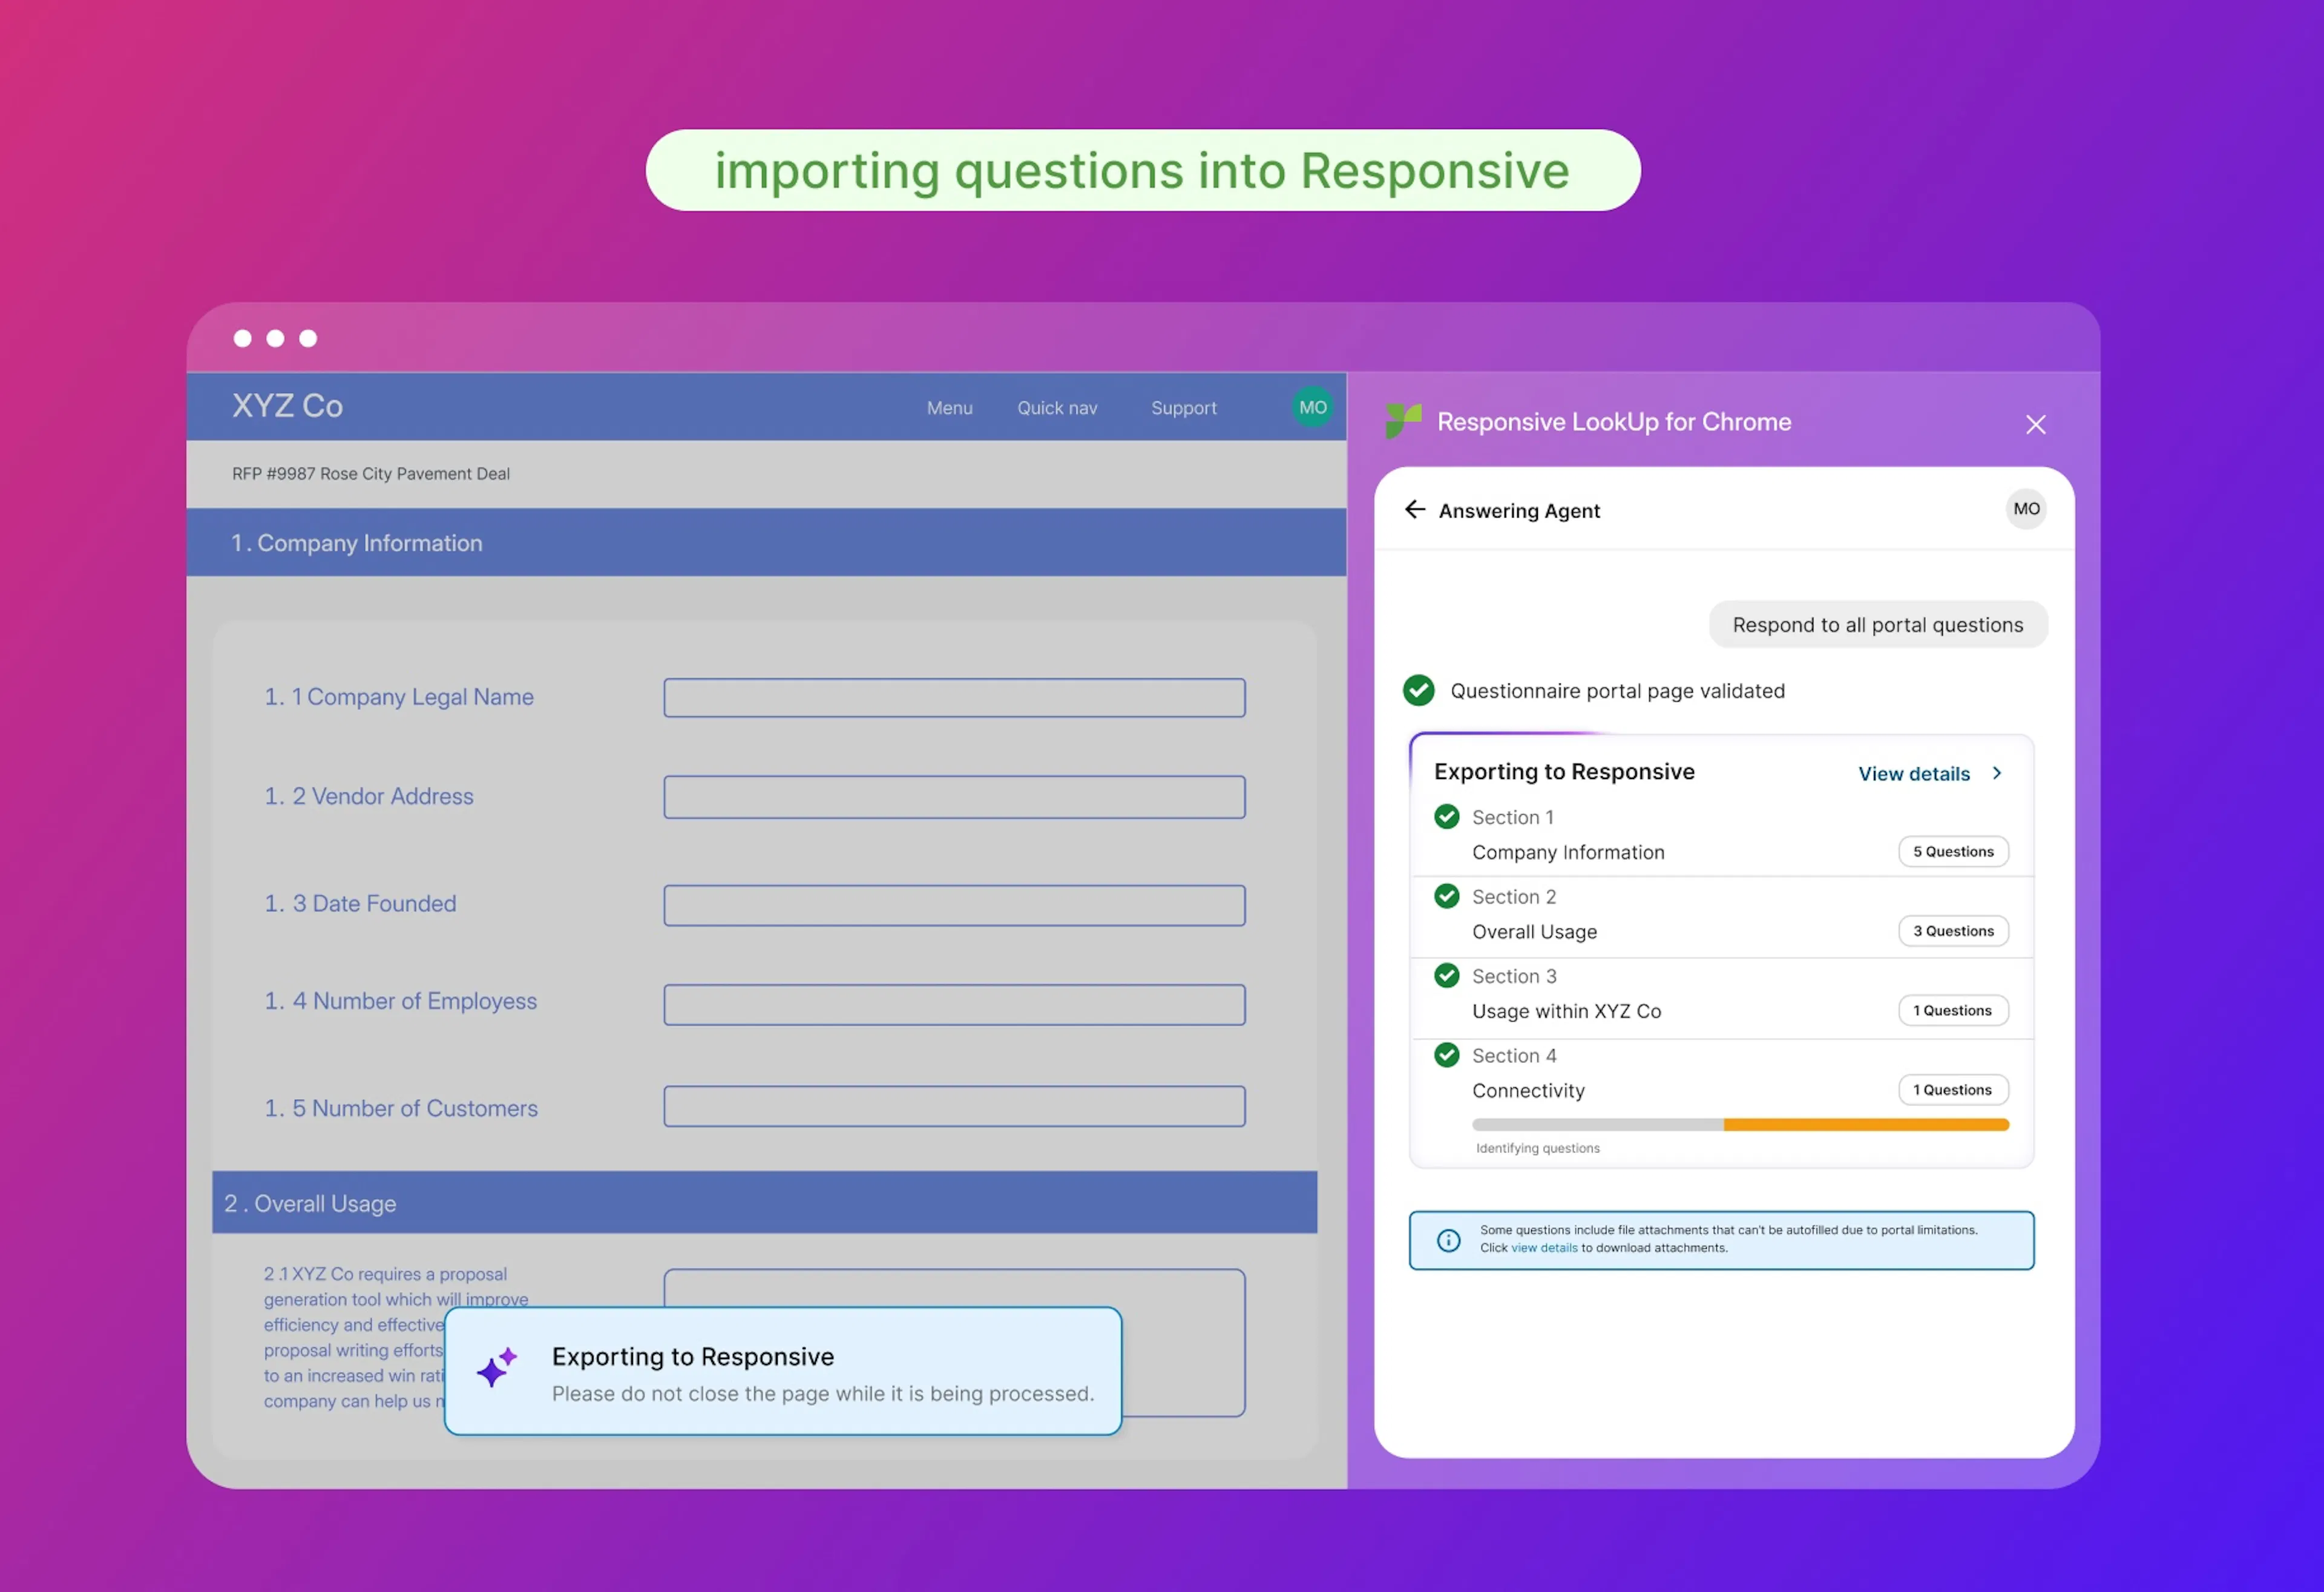The width and height of the screenshot is (2324, 1592).
Task: Click the Section 3 green checkmark
Action: 1446,975
